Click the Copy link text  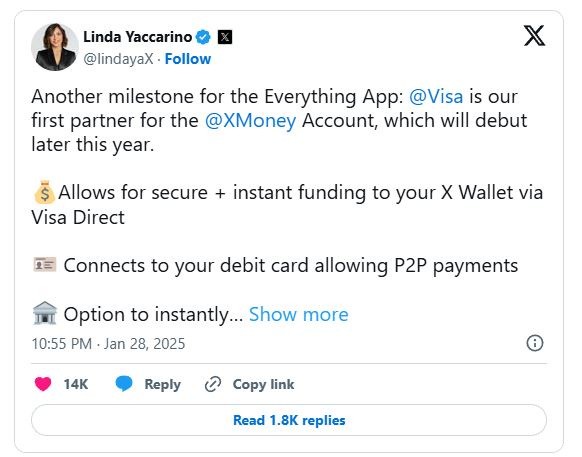click(x=263, y=385)
